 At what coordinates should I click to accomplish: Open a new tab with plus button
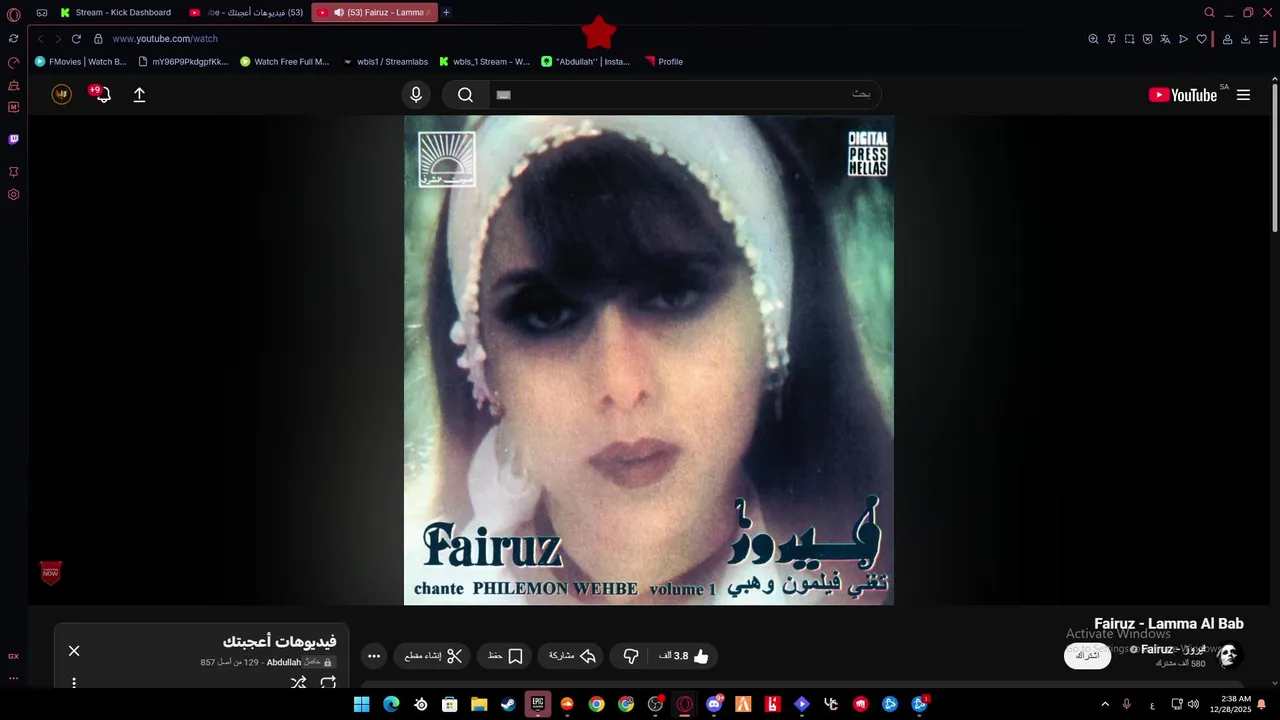[446, 13]
